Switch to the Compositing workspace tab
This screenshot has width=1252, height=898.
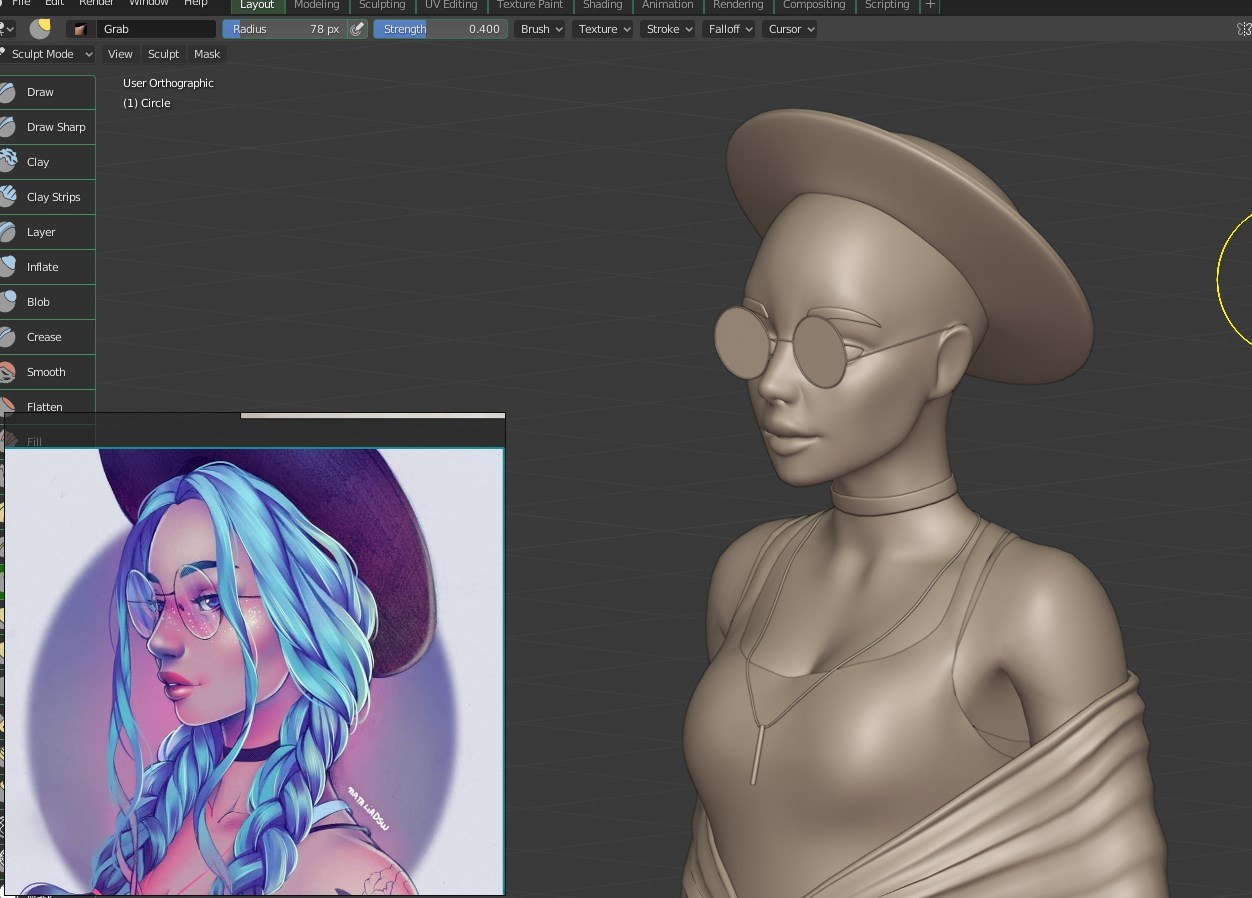814,5
